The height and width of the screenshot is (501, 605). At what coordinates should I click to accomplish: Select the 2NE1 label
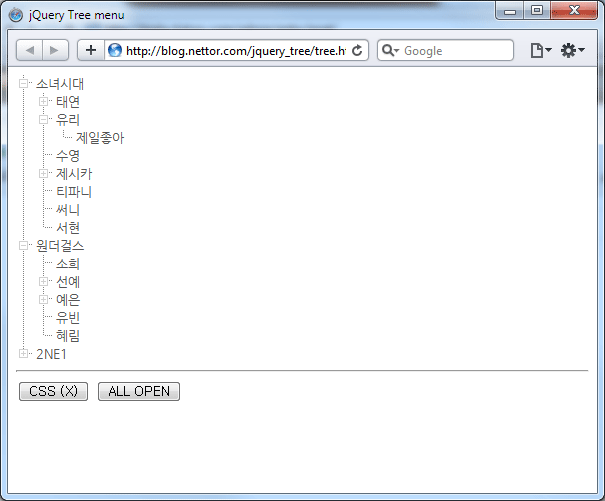(51, 354)
